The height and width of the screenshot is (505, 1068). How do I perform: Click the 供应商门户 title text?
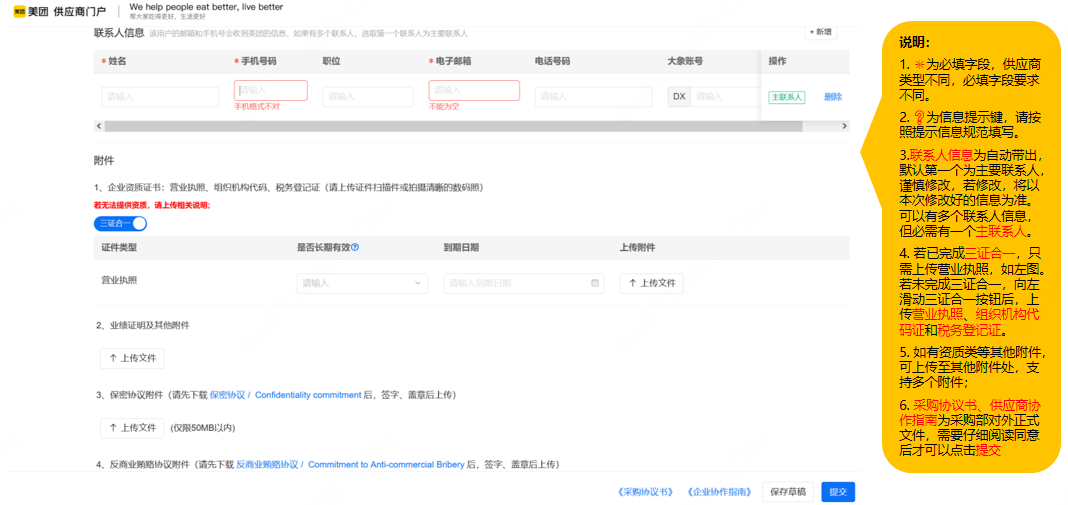pyautogui.click(x=79, y=12)
